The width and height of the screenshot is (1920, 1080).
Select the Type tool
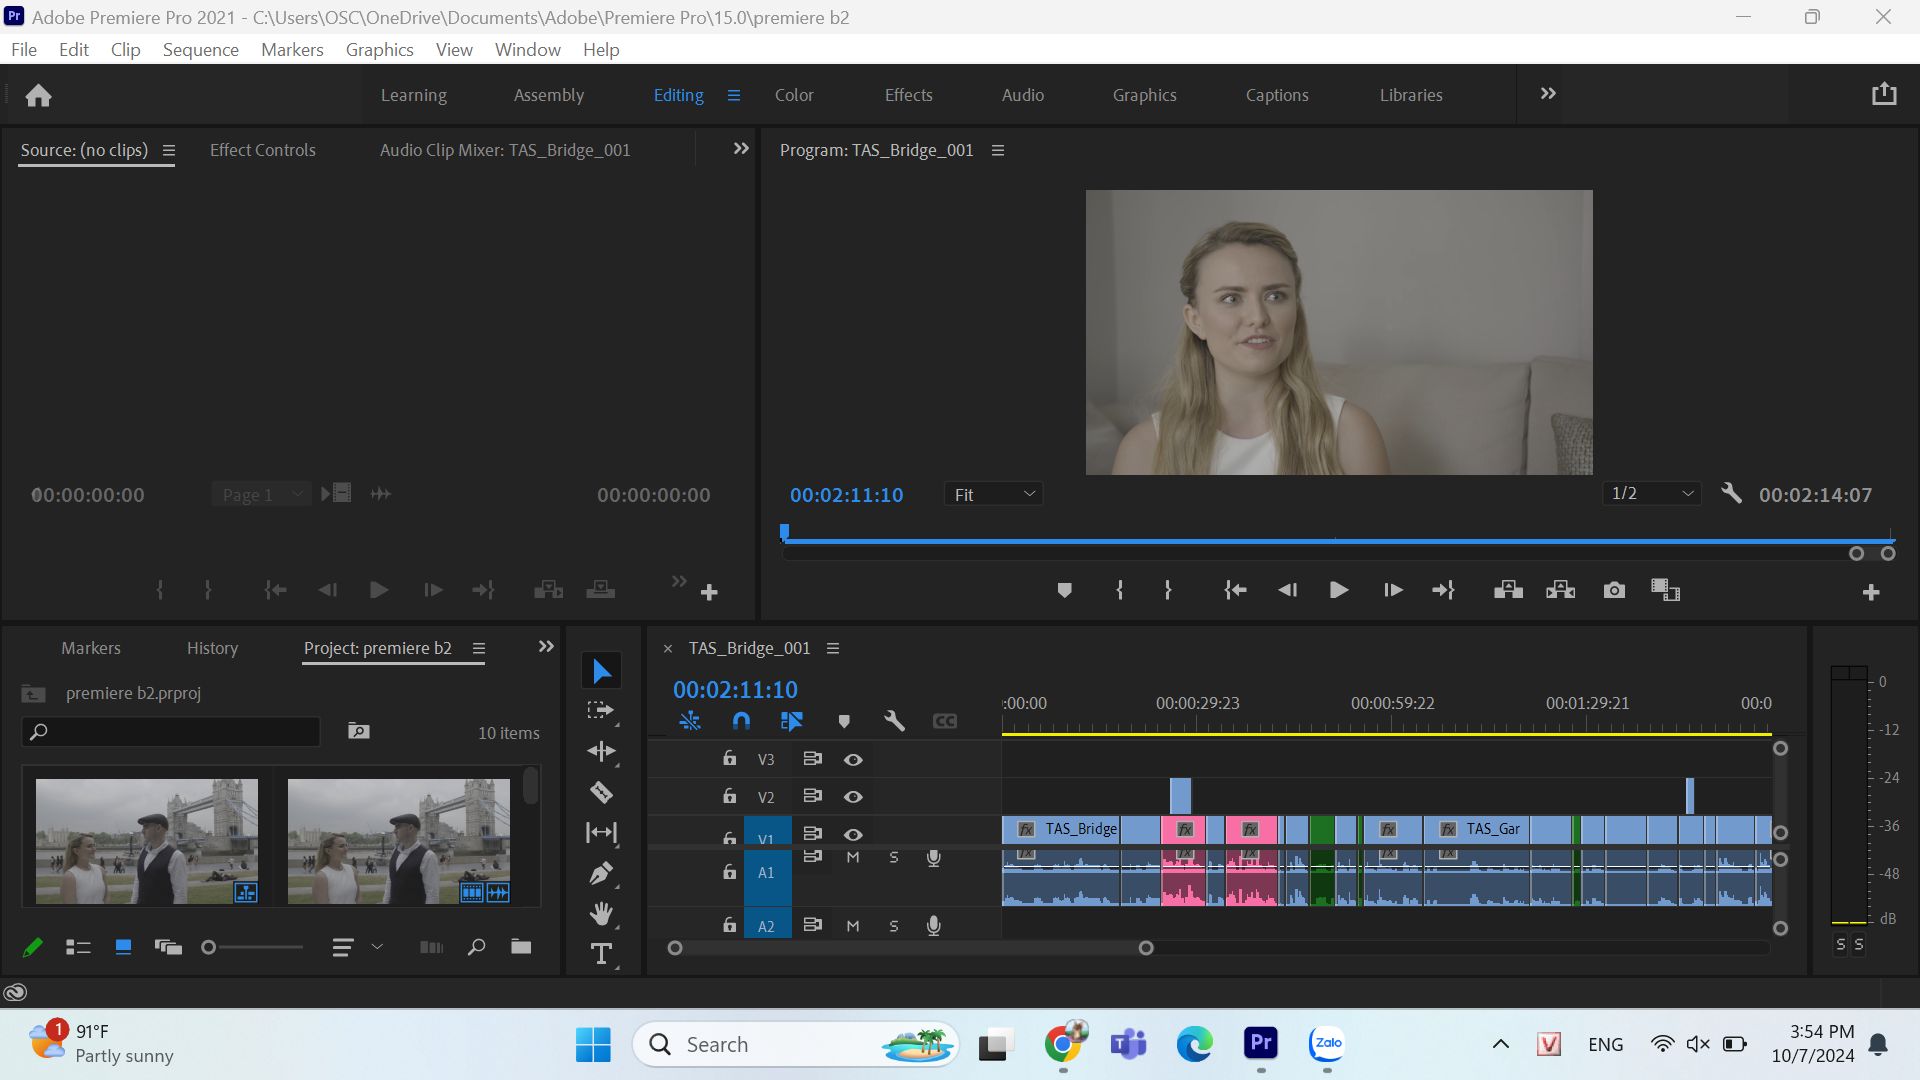click(601, 954)
